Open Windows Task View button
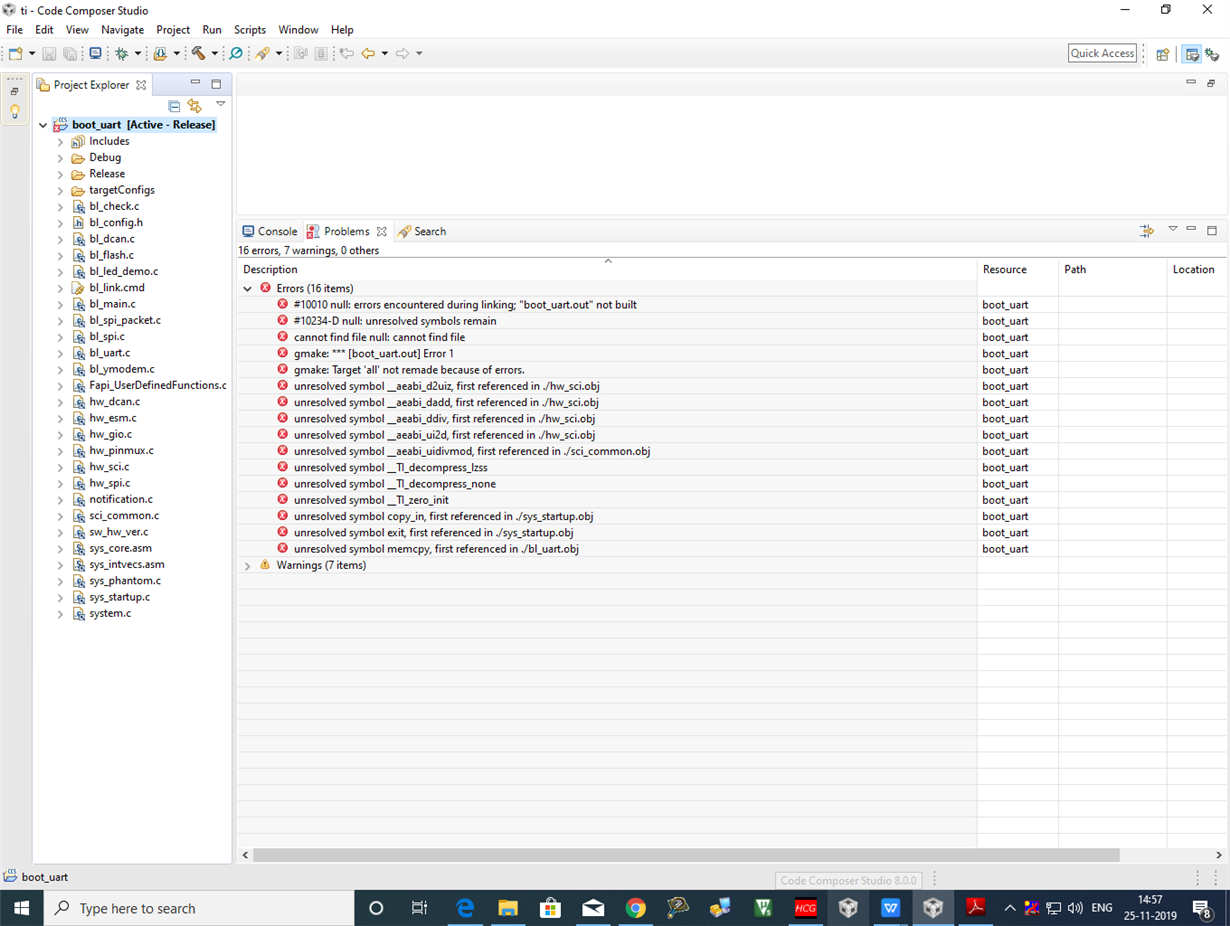Viewport: 1230px width, 926px height. tap(419, 908)
